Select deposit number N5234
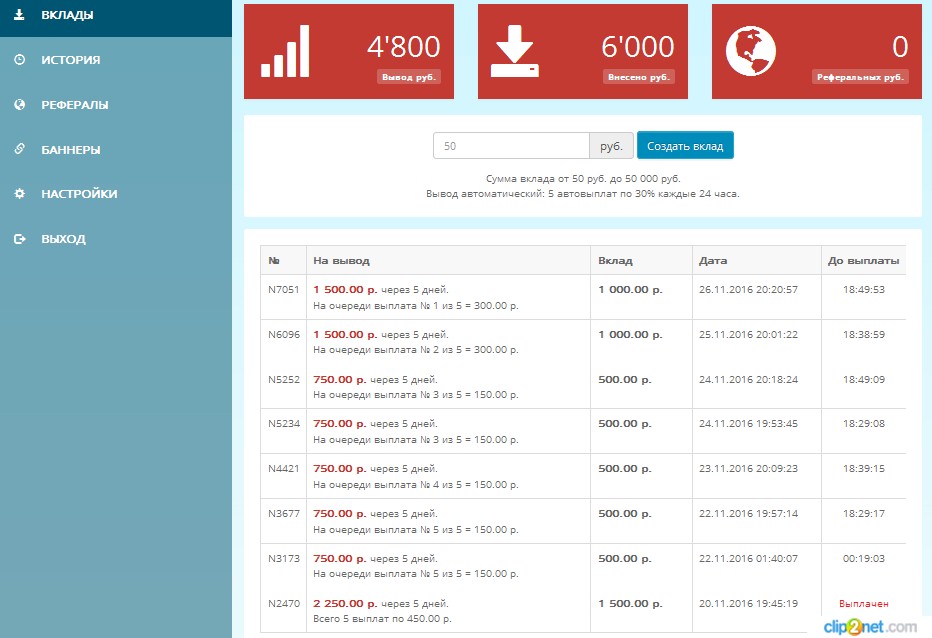The width and height of the screenshot is (932, 638). tap(284, 423)
